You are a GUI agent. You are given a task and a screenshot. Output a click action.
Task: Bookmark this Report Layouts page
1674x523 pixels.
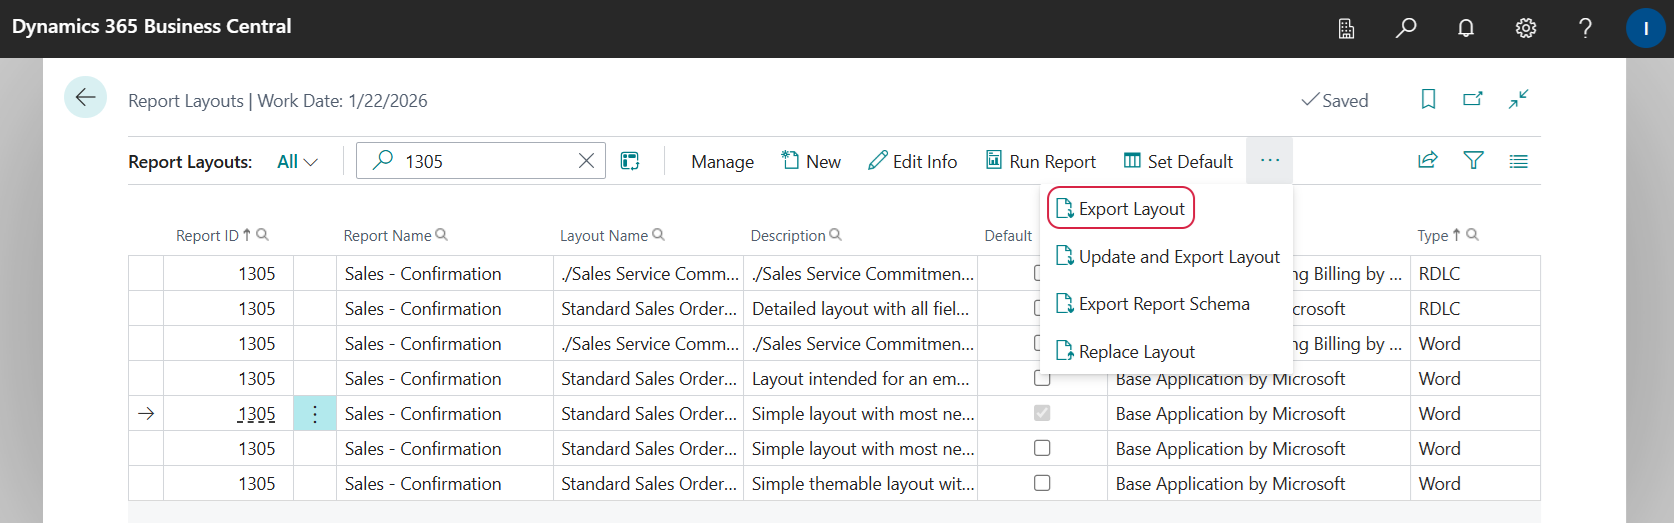pyautogui.click(x=1428, y=99)
